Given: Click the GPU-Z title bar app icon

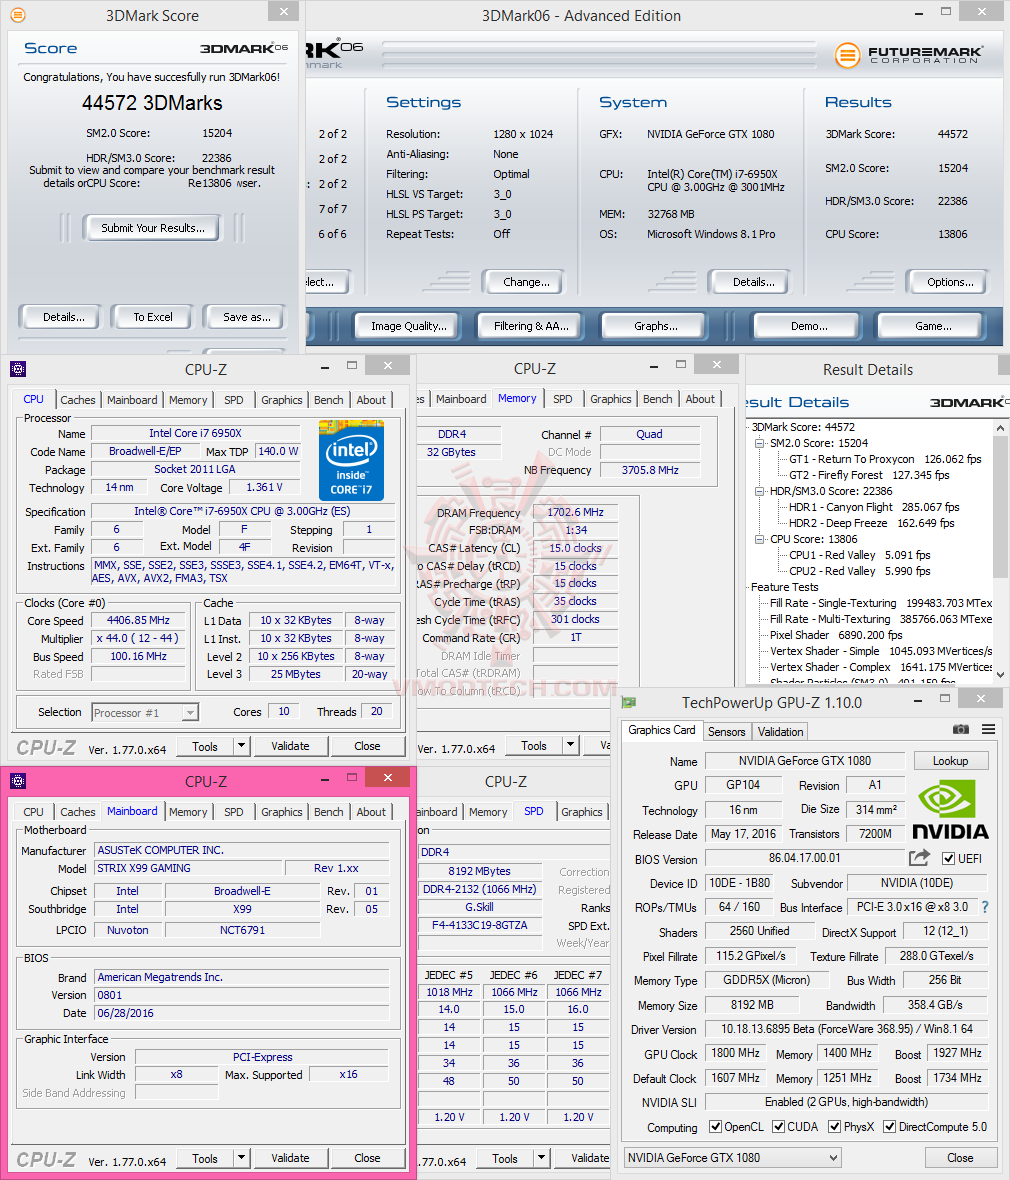Looking at the screenshot, I should [629, 702].
